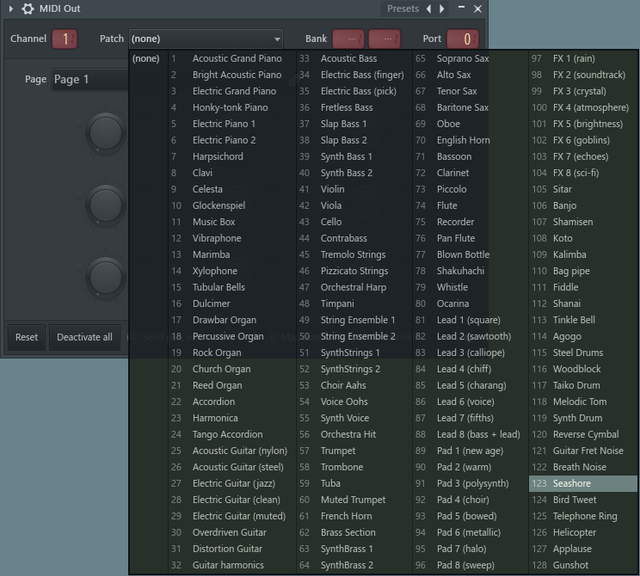Select Pad 1 (new age) patch
640x576 pixels.
(x=470, y=451)
